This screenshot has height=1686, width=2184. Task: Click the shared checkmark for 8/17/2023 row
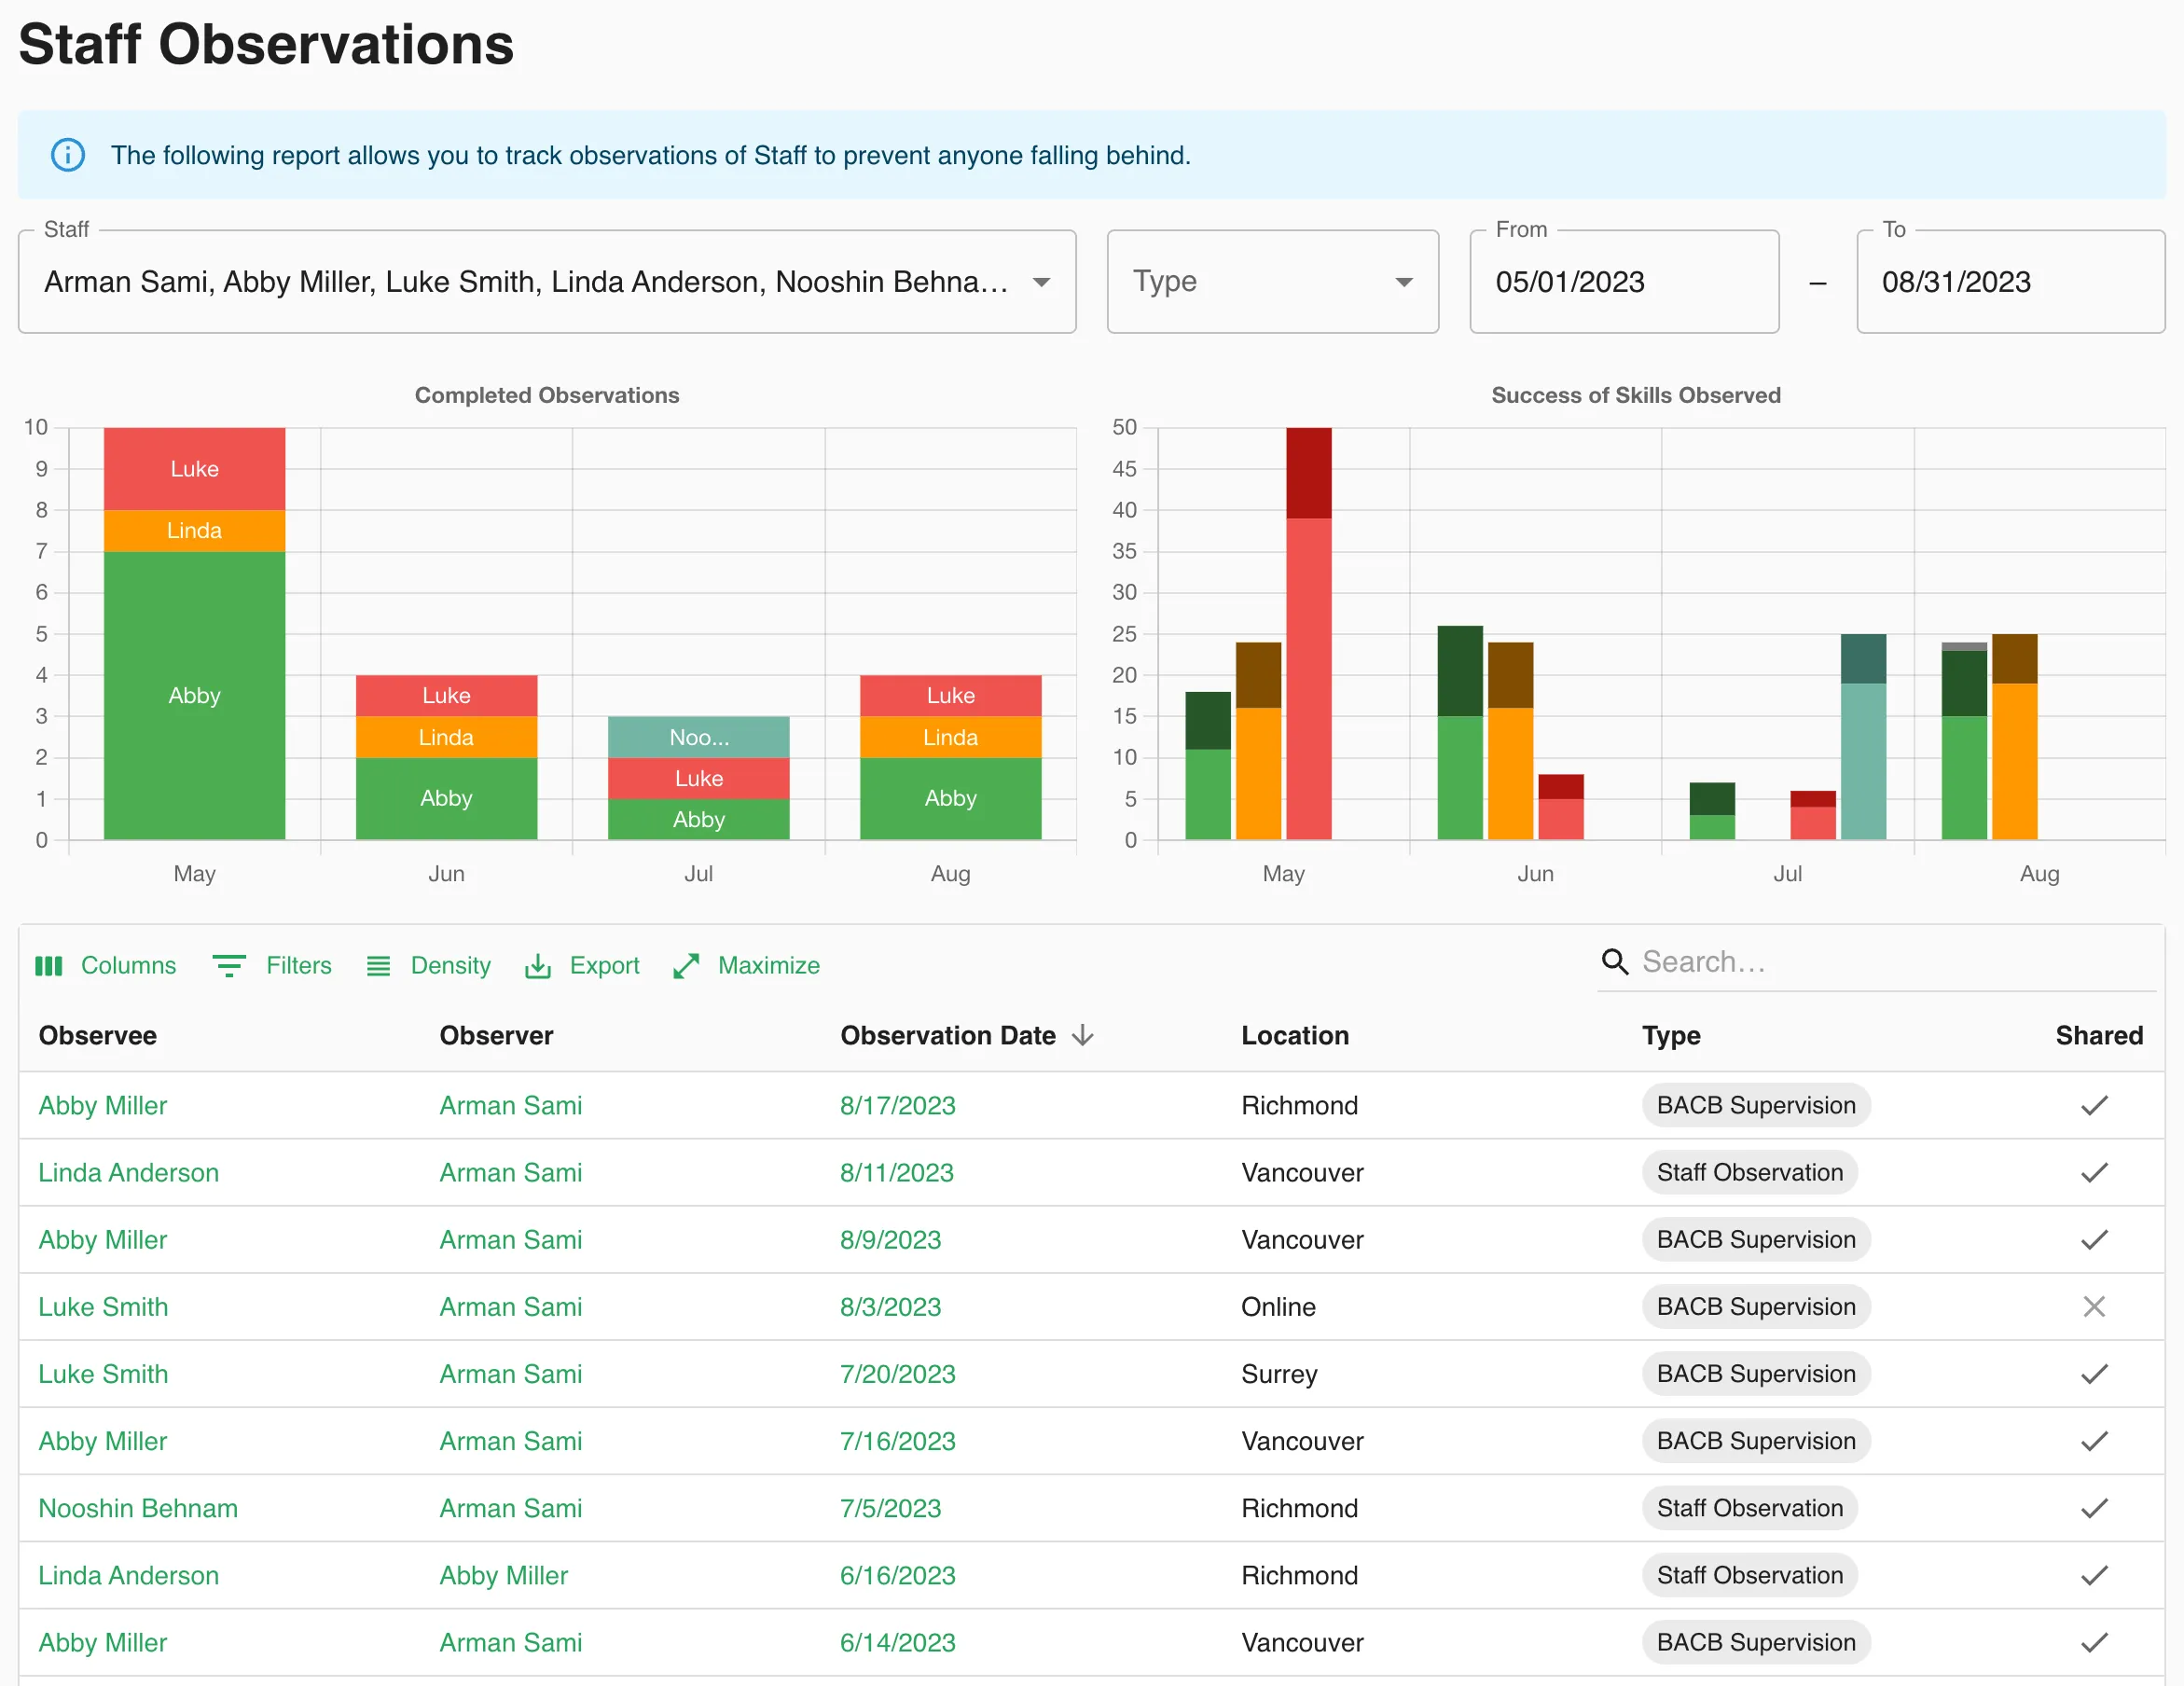2094,1106
